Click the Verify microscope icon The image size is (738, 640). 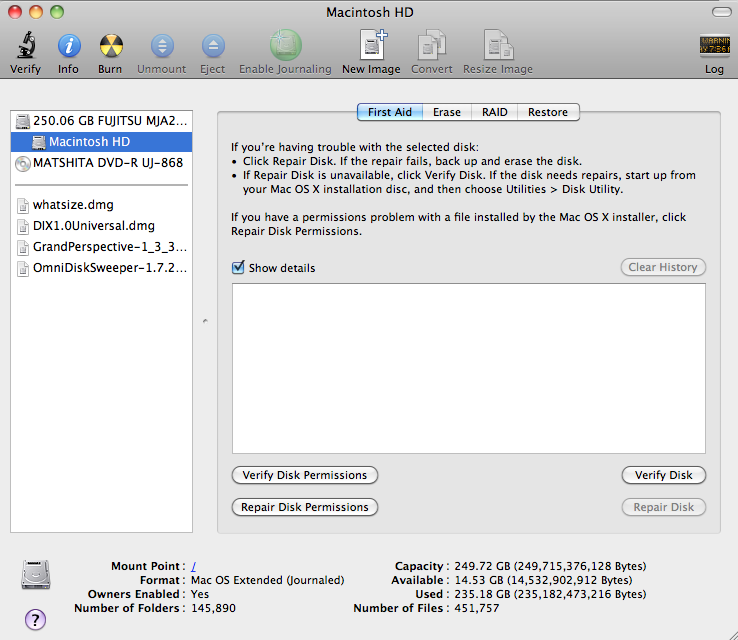point(26,45)
